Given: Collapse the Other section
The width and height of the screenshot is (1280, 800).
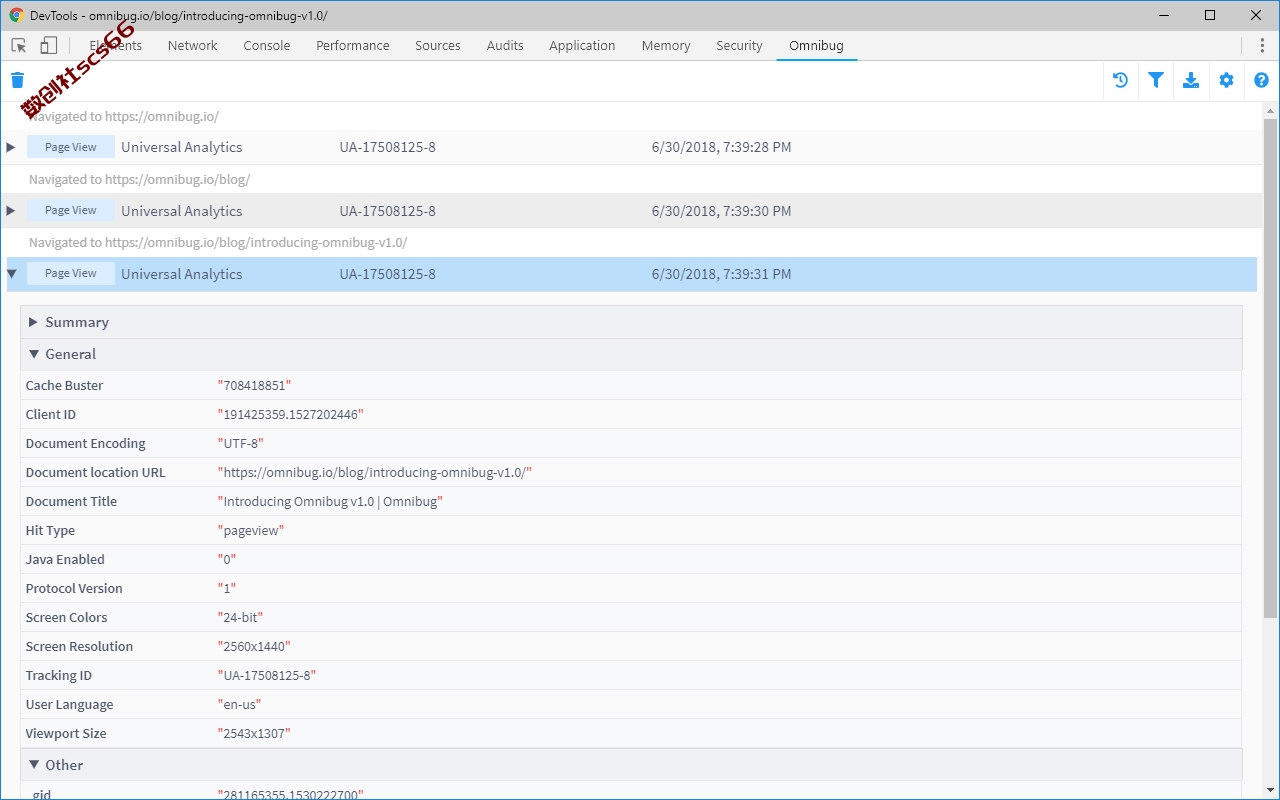Looking at the screenshot, I should point(33,765).
